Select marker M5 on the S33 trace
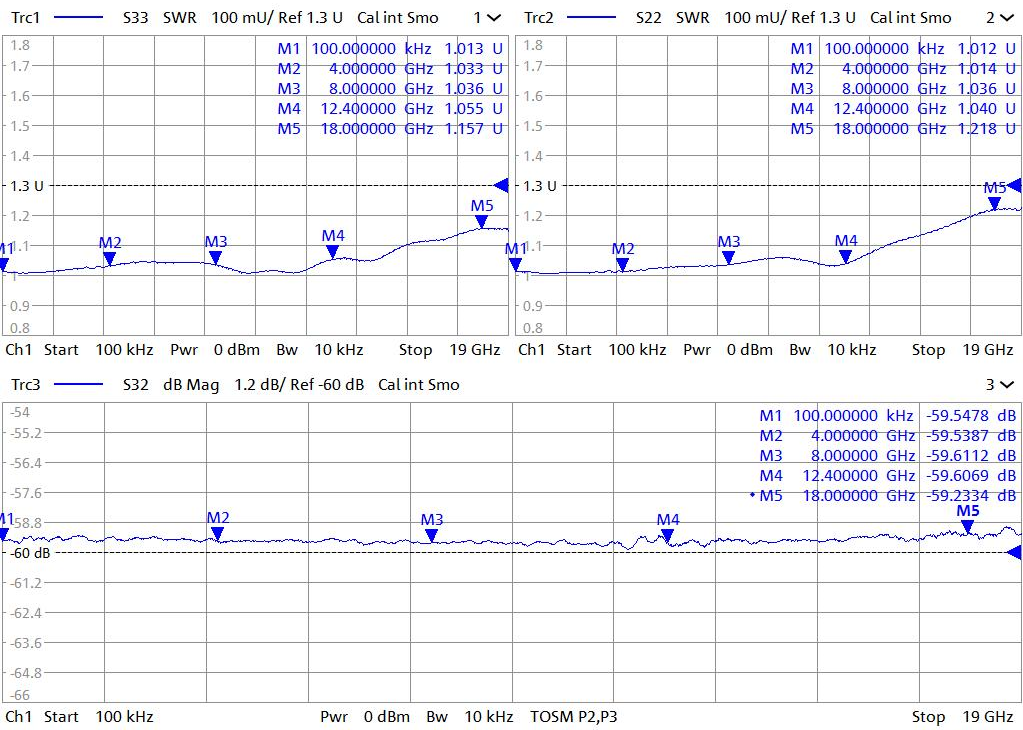This screenshot has width=1023, height=730. click(x=482, y=222)
